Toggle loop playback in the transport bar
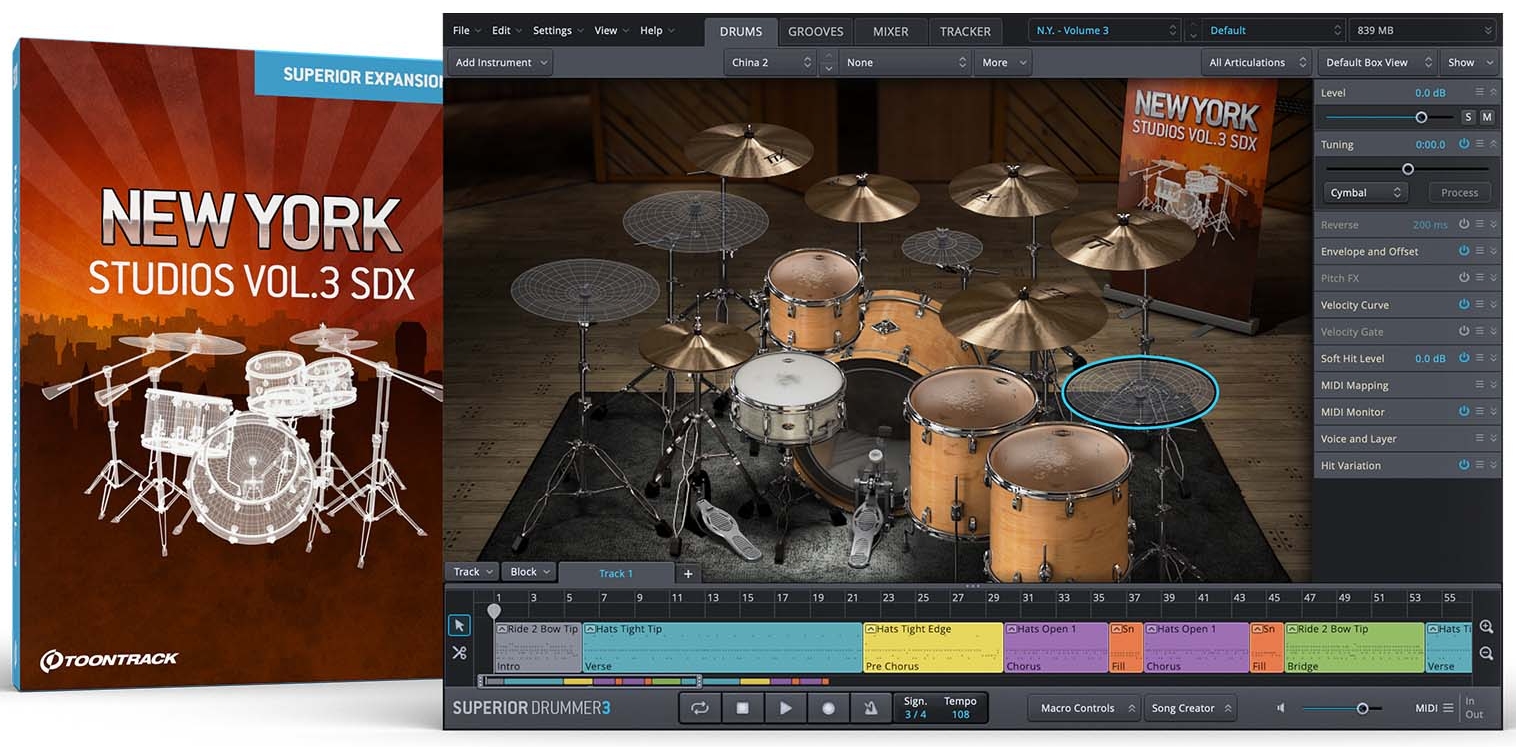The width and height of the screenshot is (1516, 747). click(700, 708)
